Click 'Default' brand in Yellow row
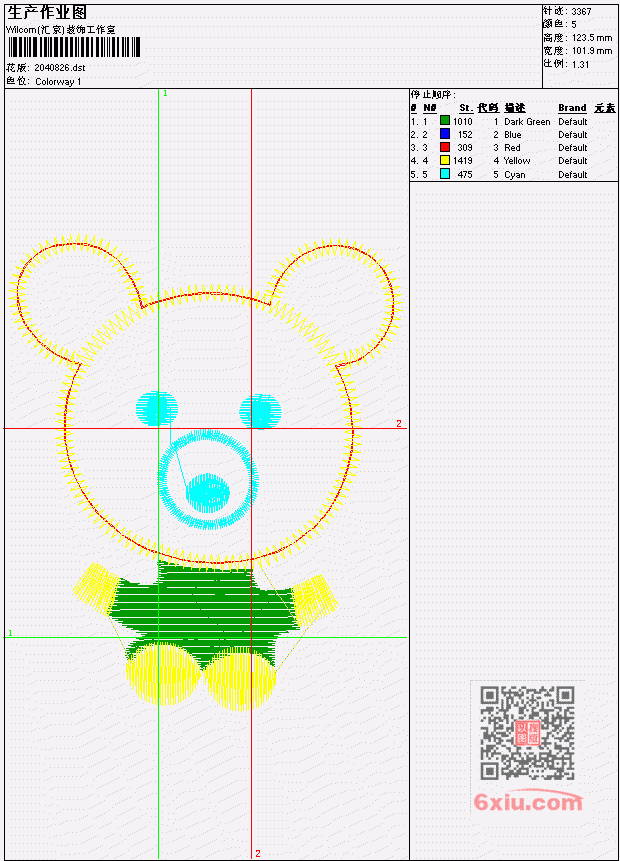 point(573,161)
